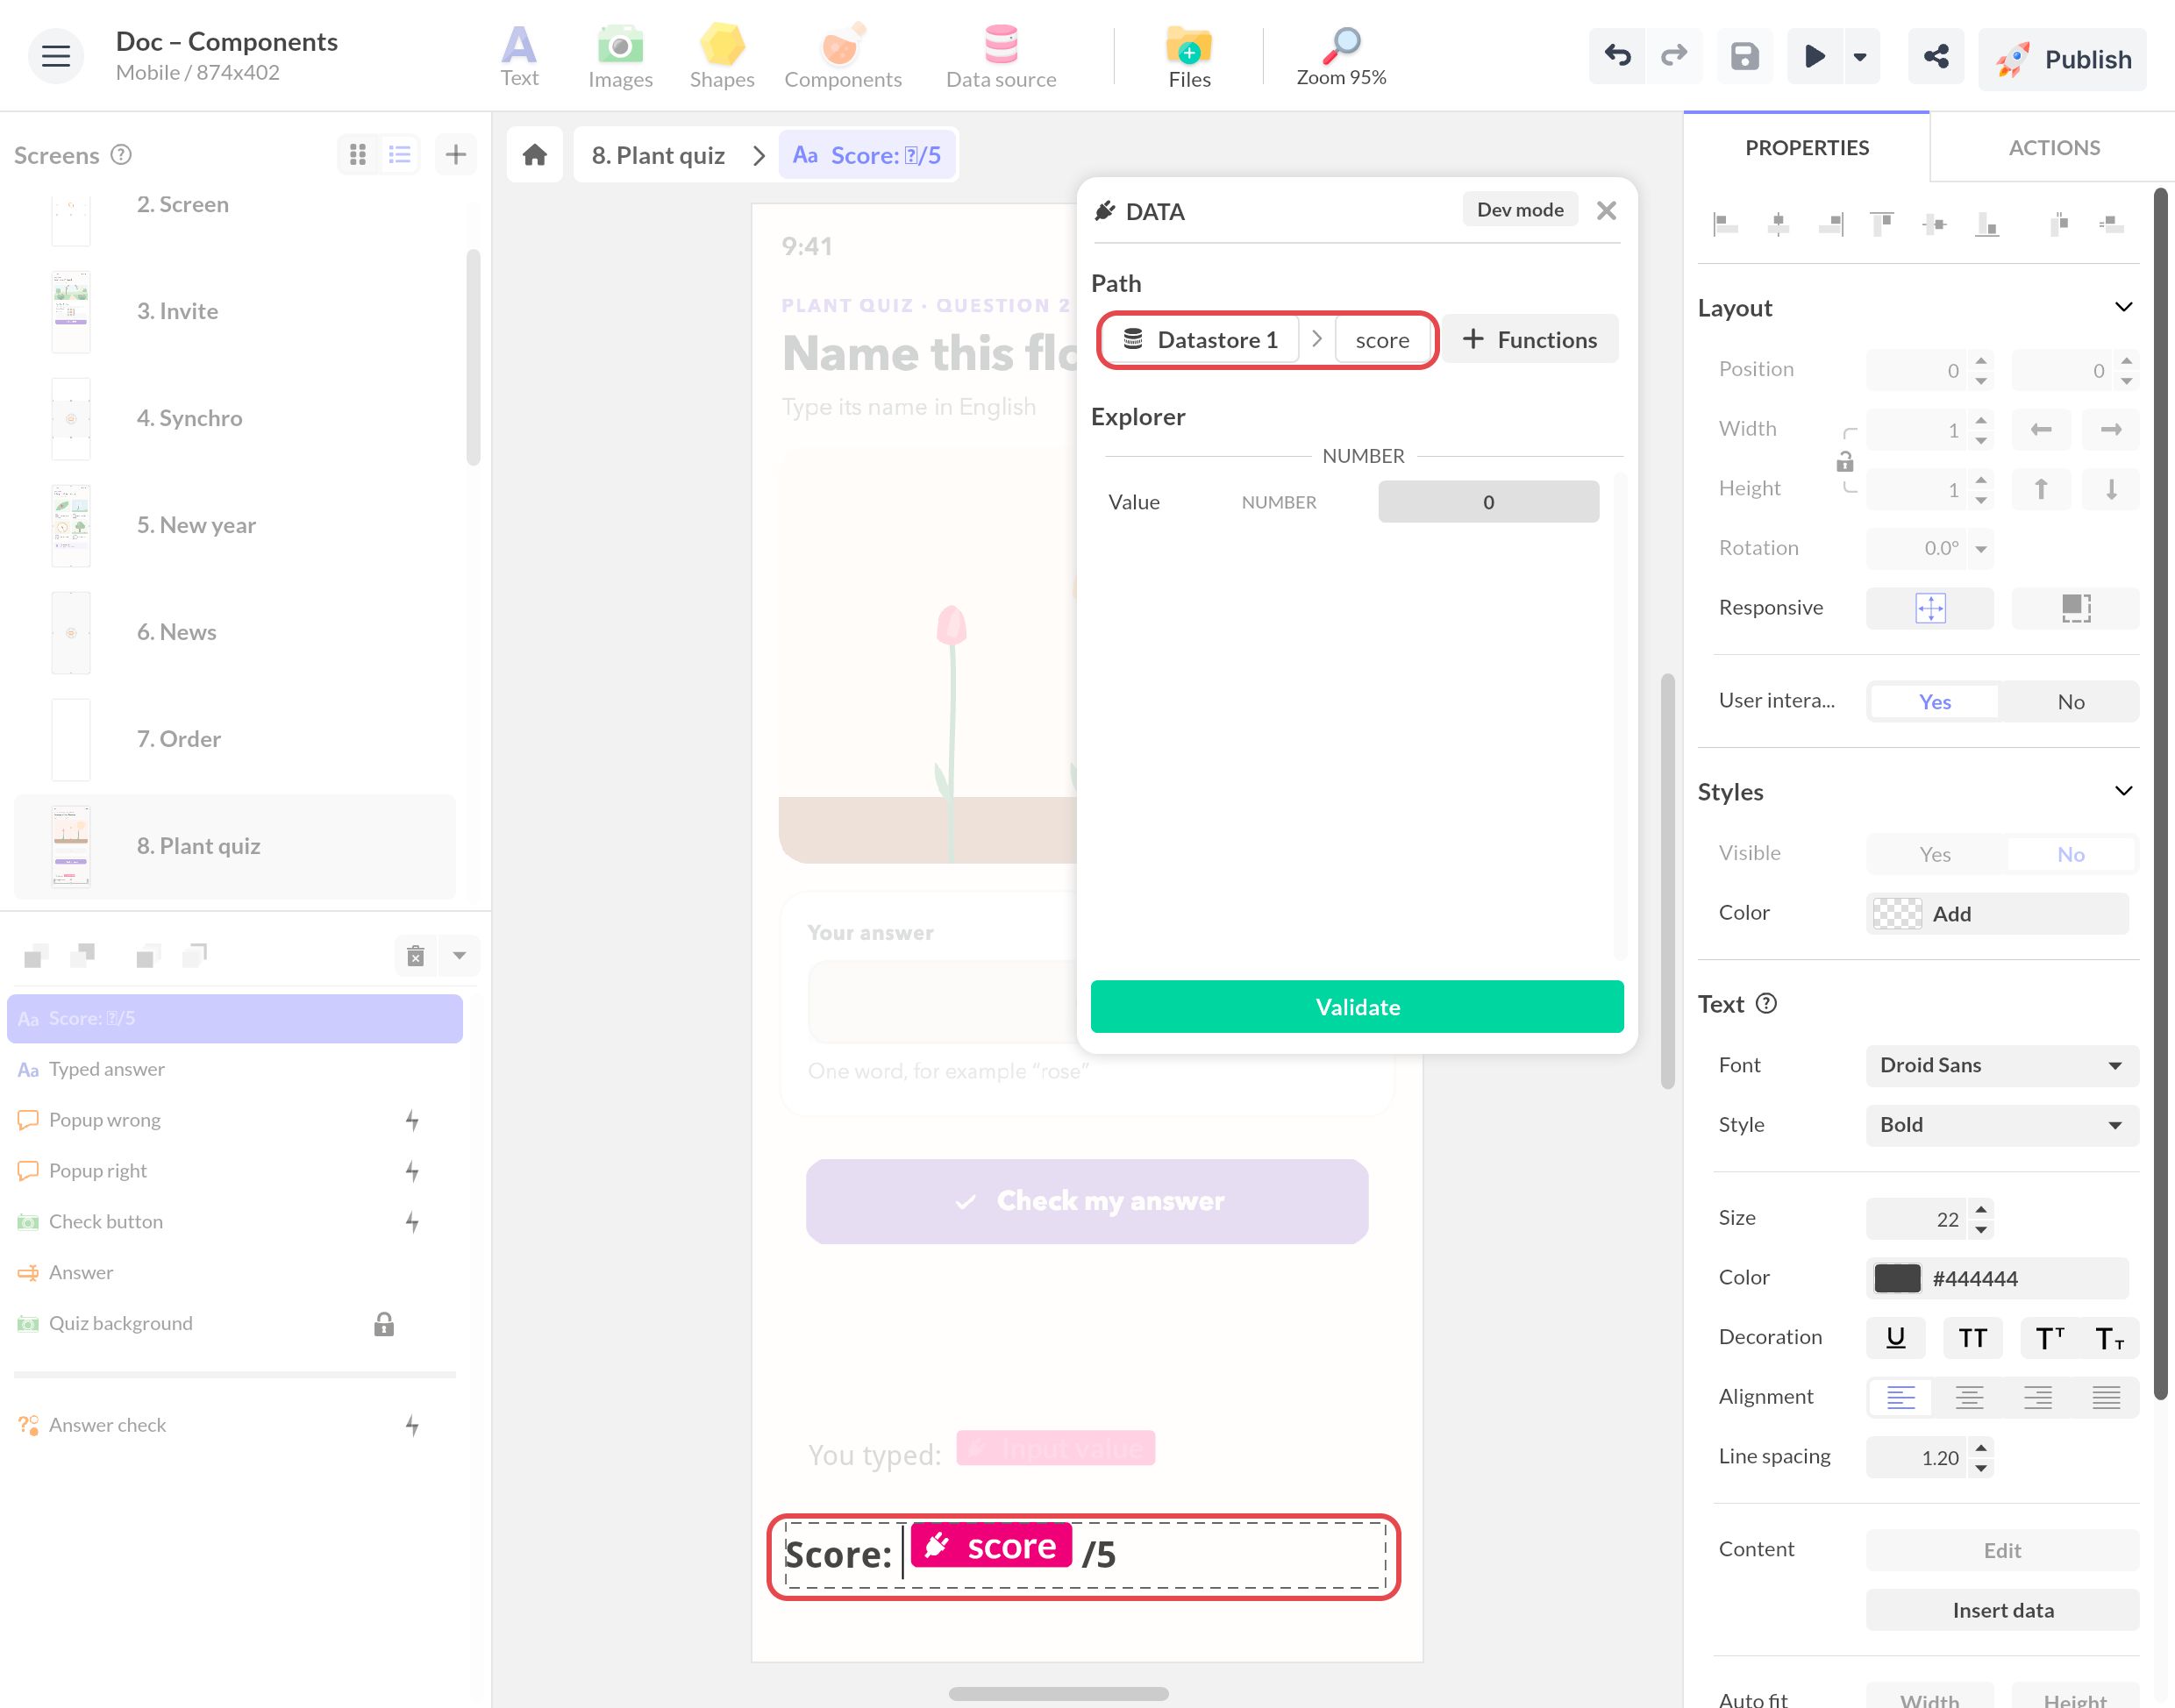The image size is (2175, 1708).
Task: Open the hamburger main menu
Action: click(x=56, y=57)
